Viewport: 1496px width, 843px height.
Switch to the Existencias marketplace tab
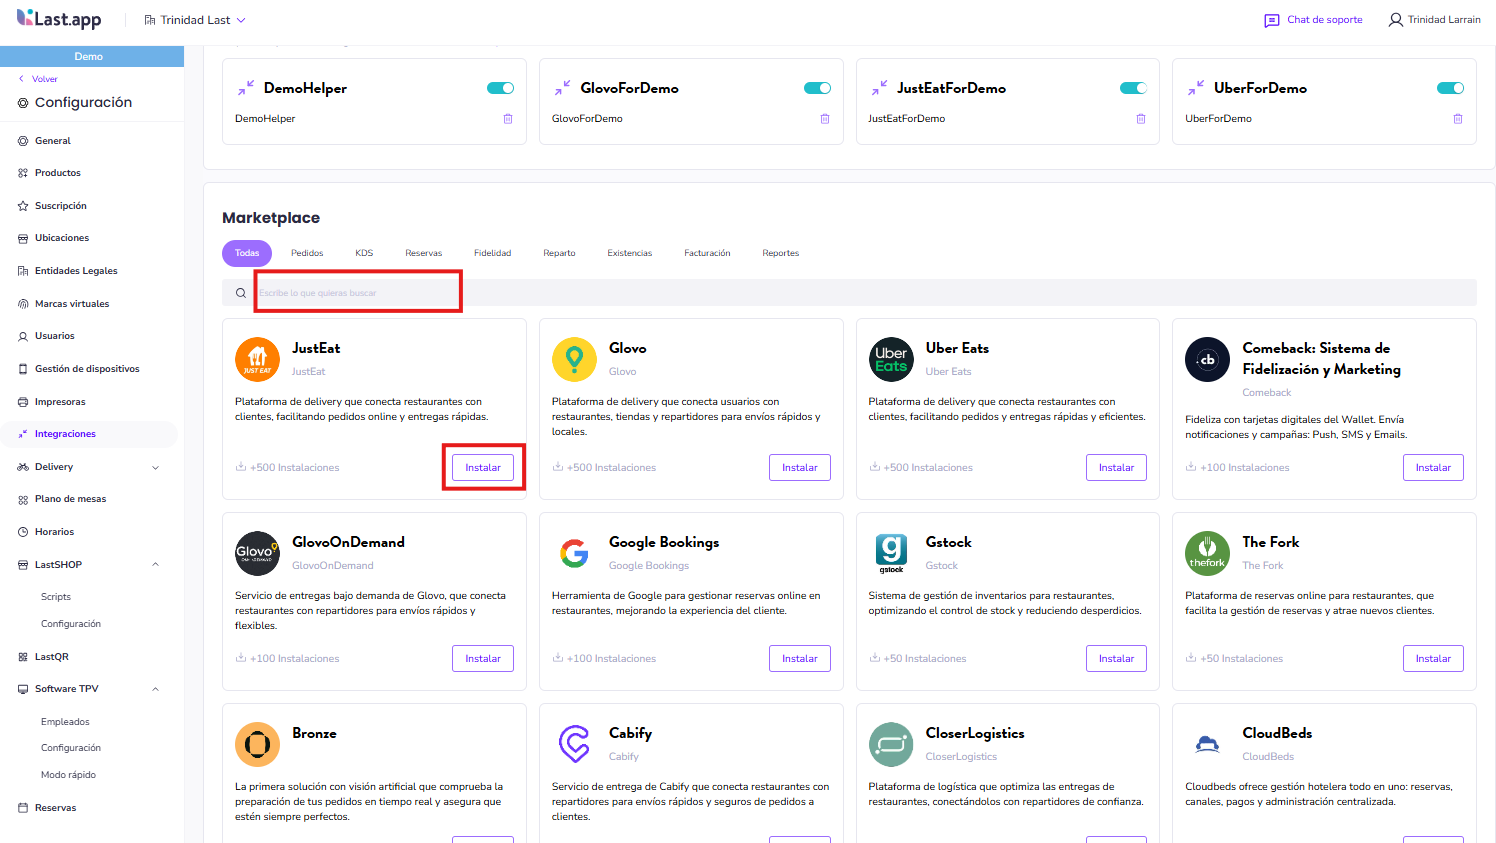(x=629, y=253)
